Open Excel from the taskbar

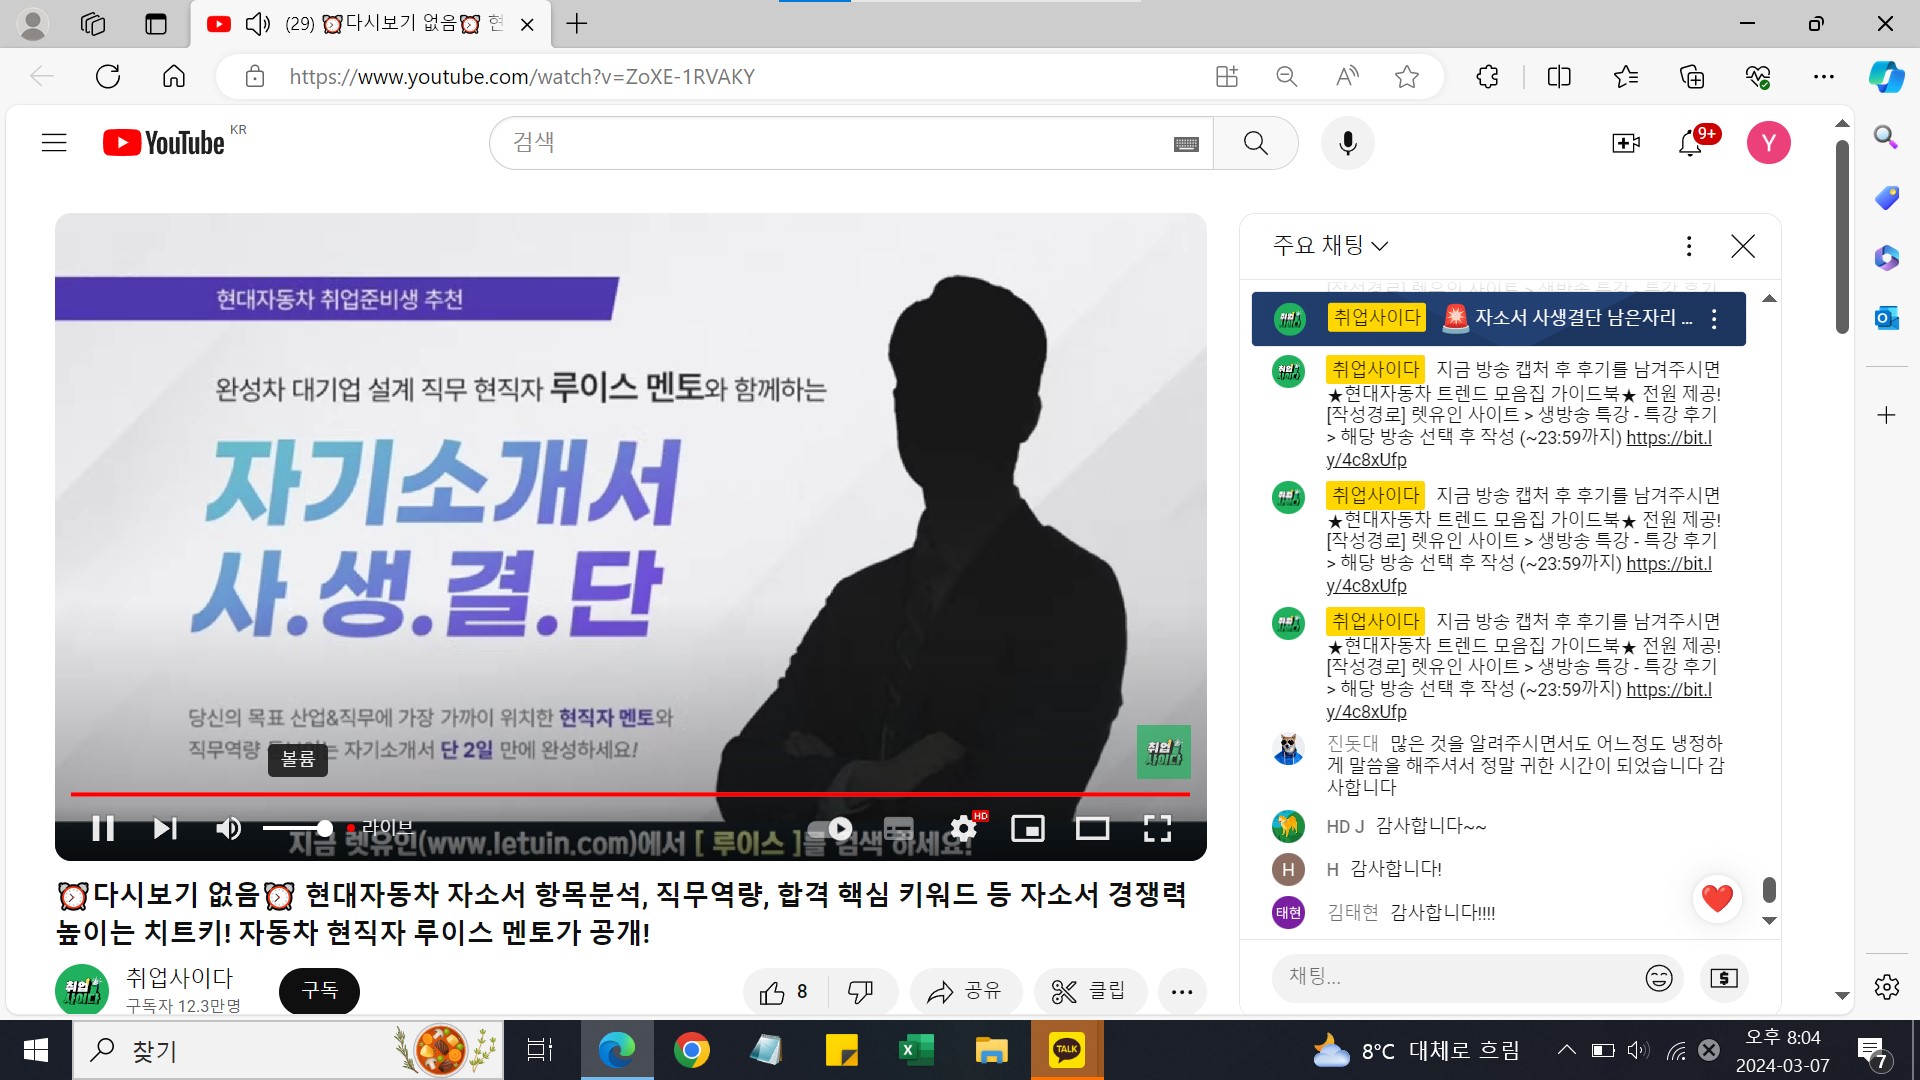[x=916, y=1050]
